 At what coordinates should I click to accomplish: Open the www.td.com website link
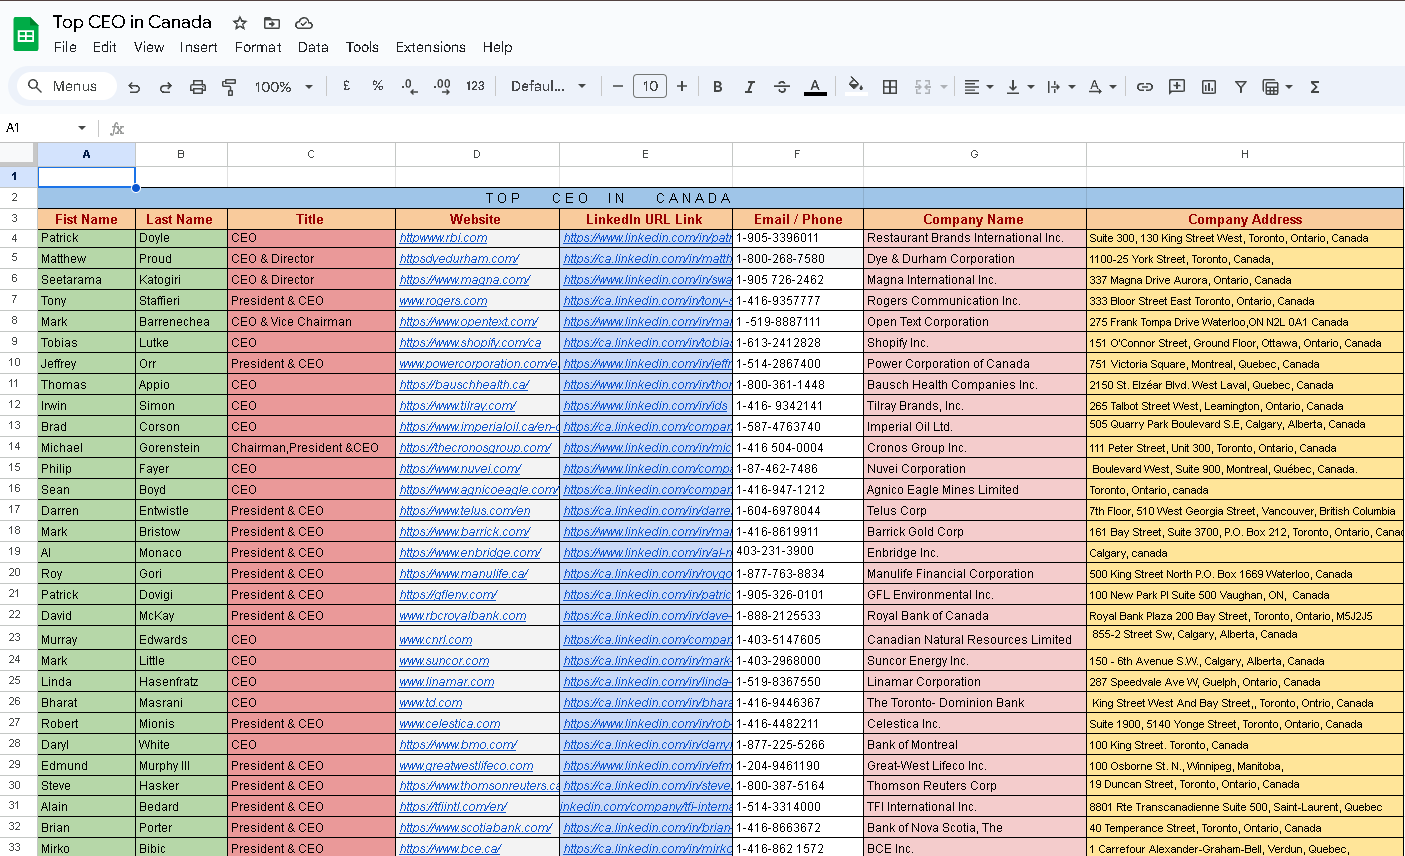(x=430, y=703)
